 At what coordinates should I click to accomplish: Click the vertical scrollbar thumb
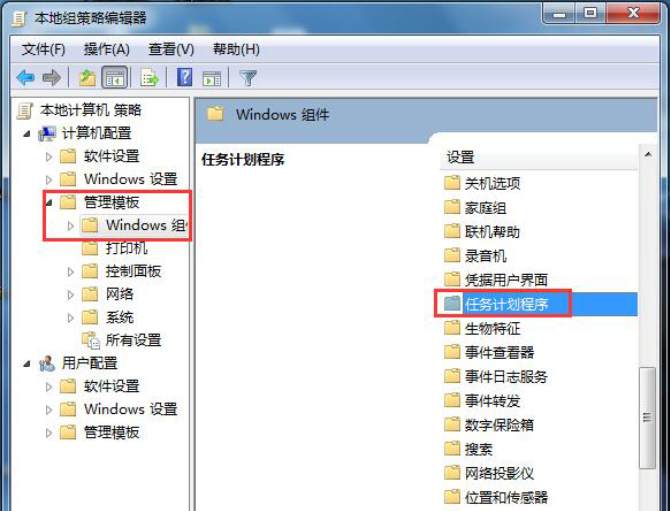click(647, 418)
